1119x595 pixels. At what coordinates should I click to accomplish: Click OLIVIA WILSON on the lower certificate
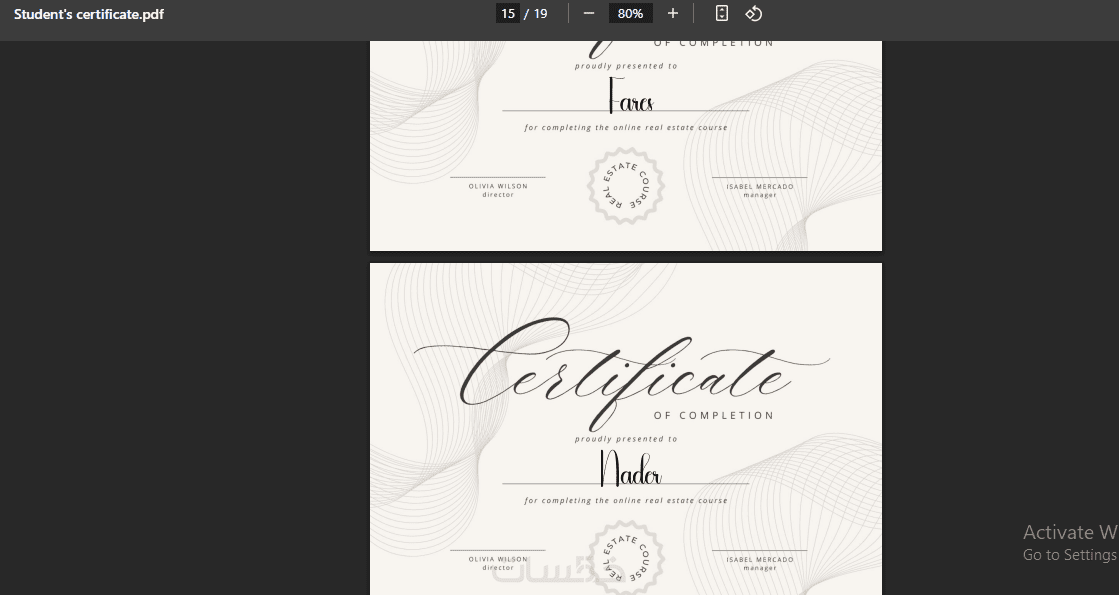click(498, 559)
